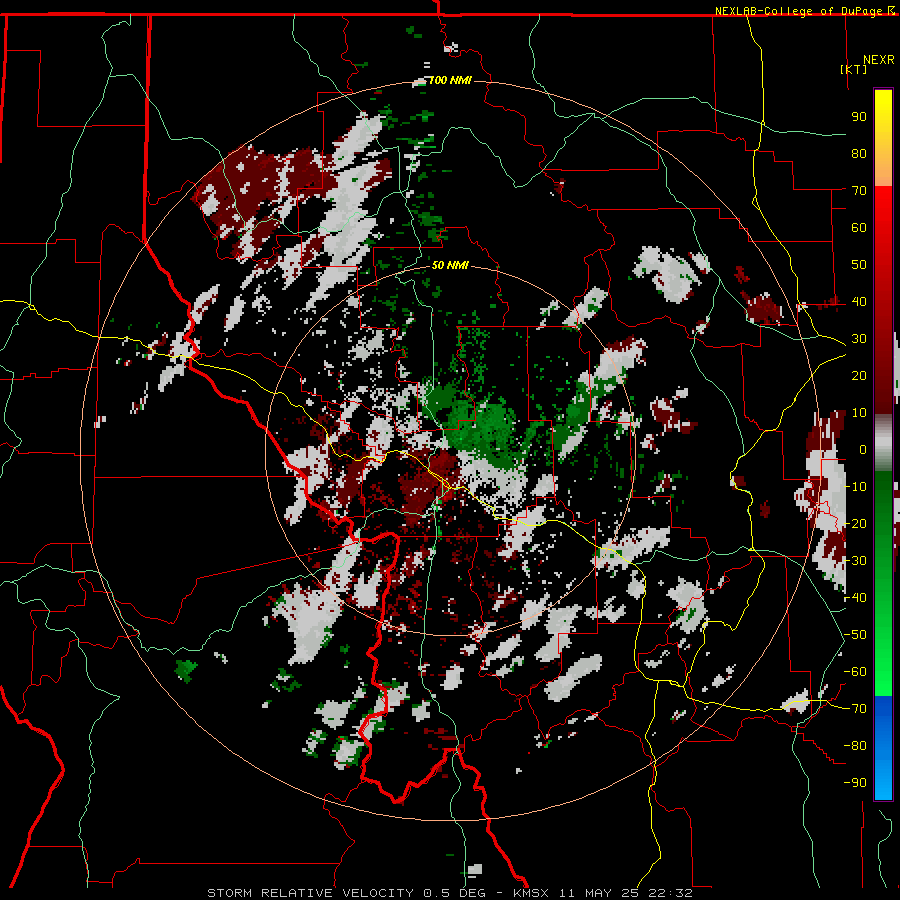Click the 80 value on the velocity scale
This screenshot has width=900, height=900.
pyautogui.click(x=859, y=154)
